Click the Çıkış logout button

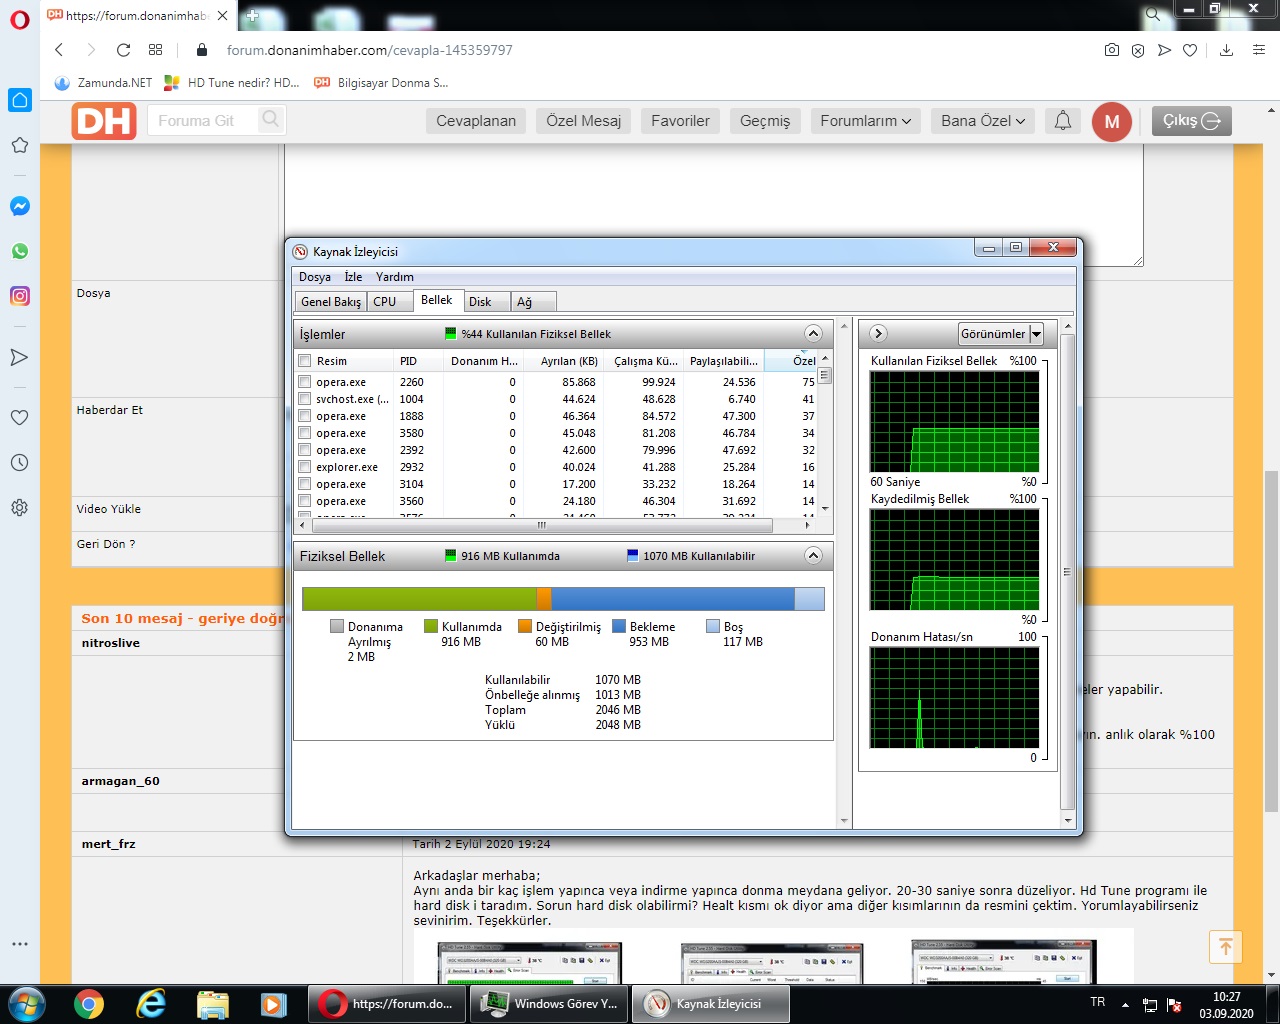[1191, 121]
